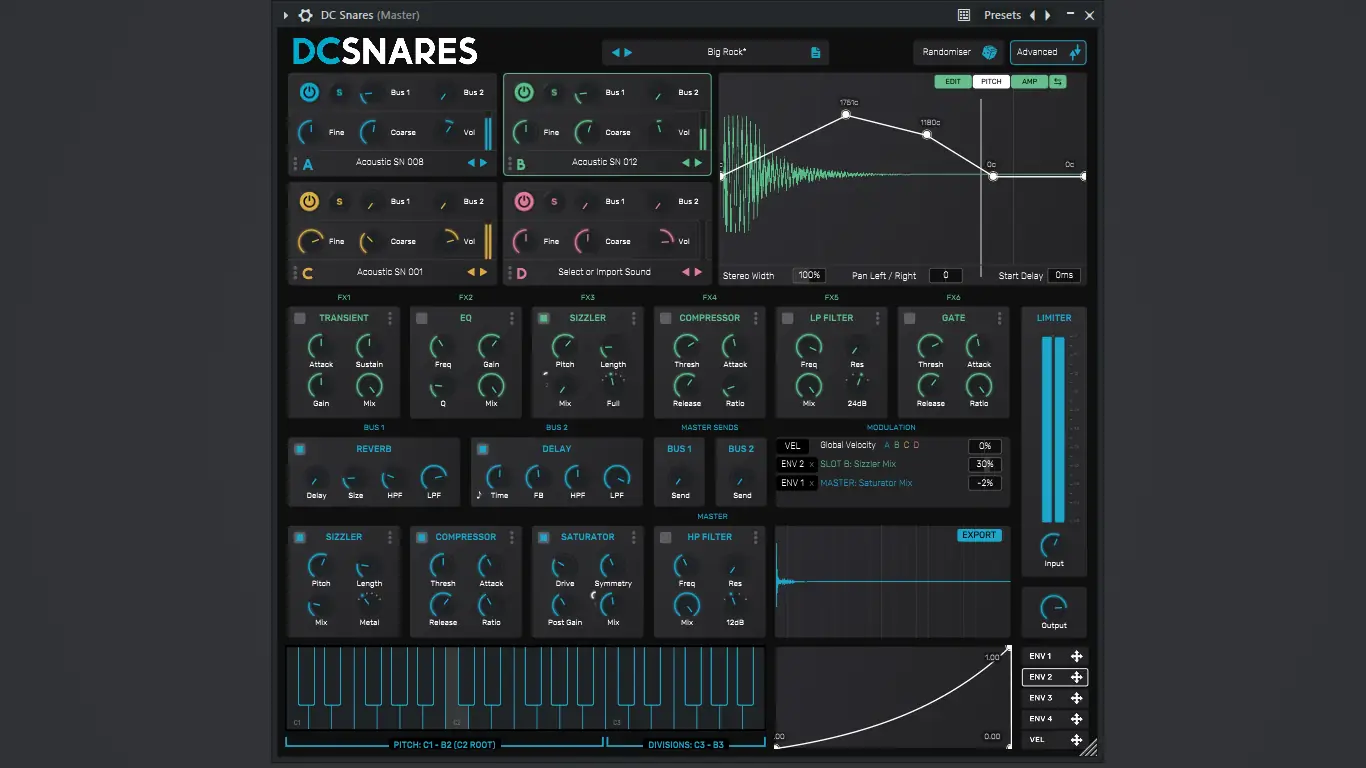
Task: Load next sample in slot B
Action: tap(698, 162)
